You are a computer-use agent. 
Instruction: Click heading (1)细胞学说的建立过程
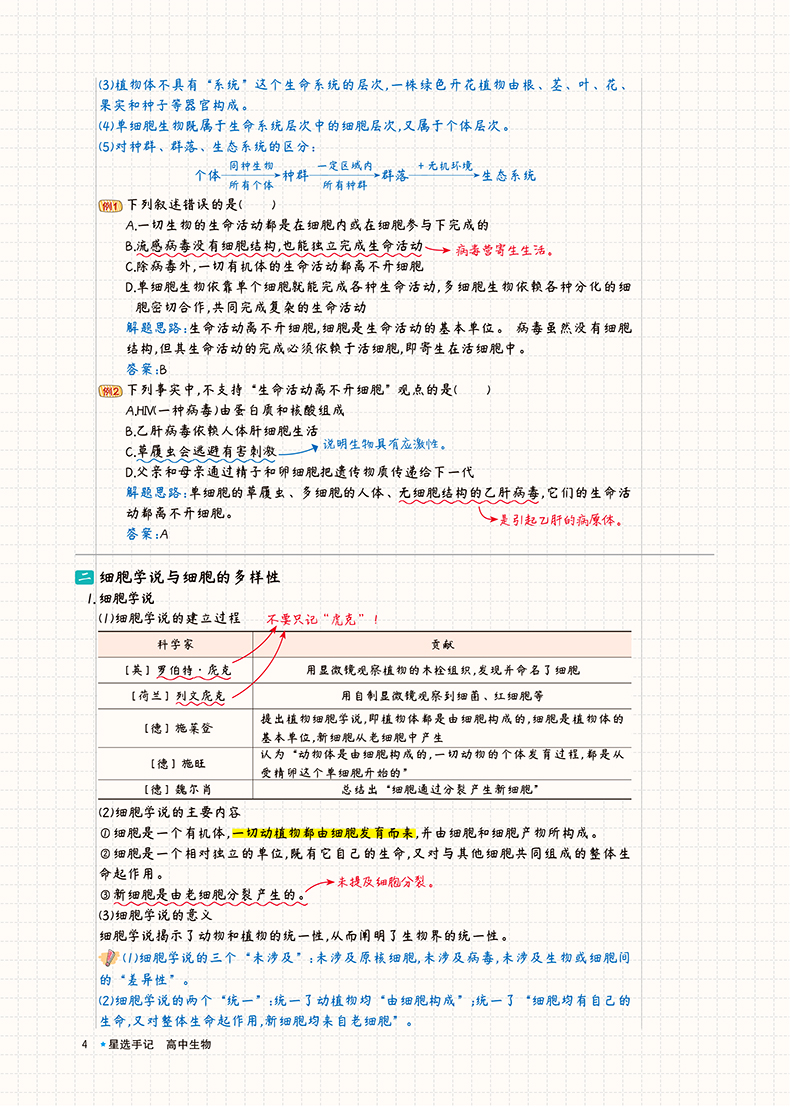point(169,618)
